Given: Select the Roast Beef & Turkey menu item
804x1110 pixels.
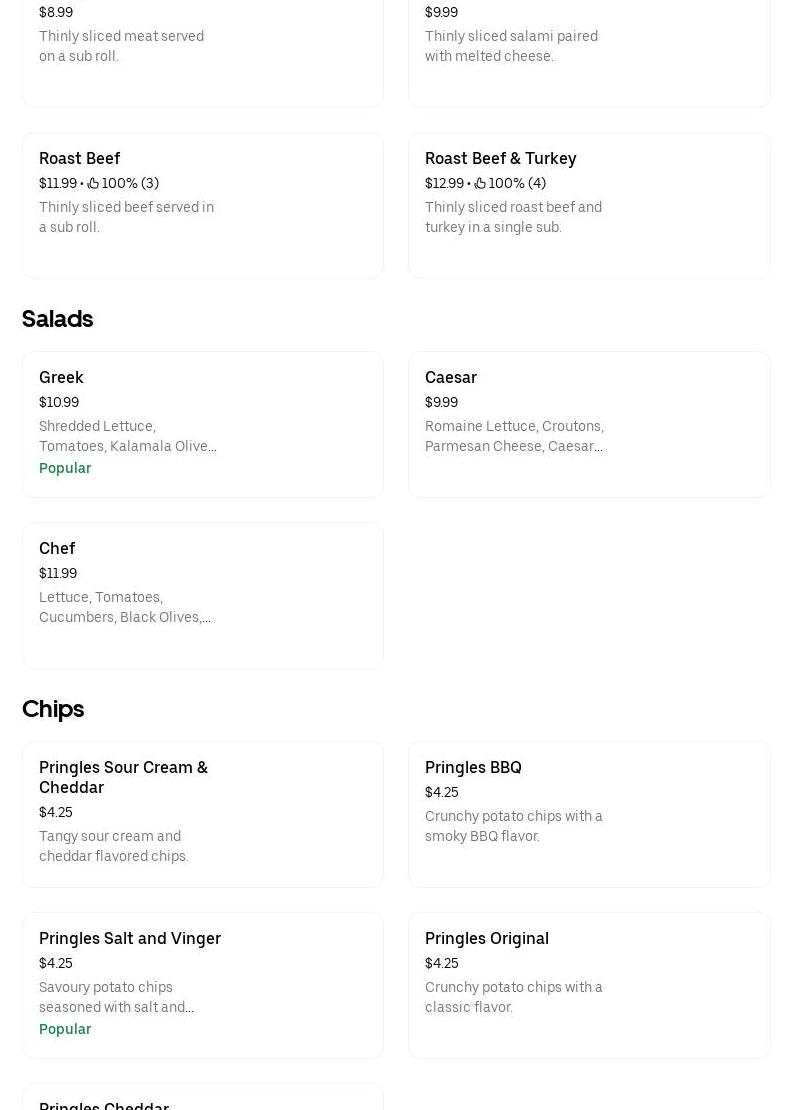Looking at the screenshot, I should tap(589, 205).
